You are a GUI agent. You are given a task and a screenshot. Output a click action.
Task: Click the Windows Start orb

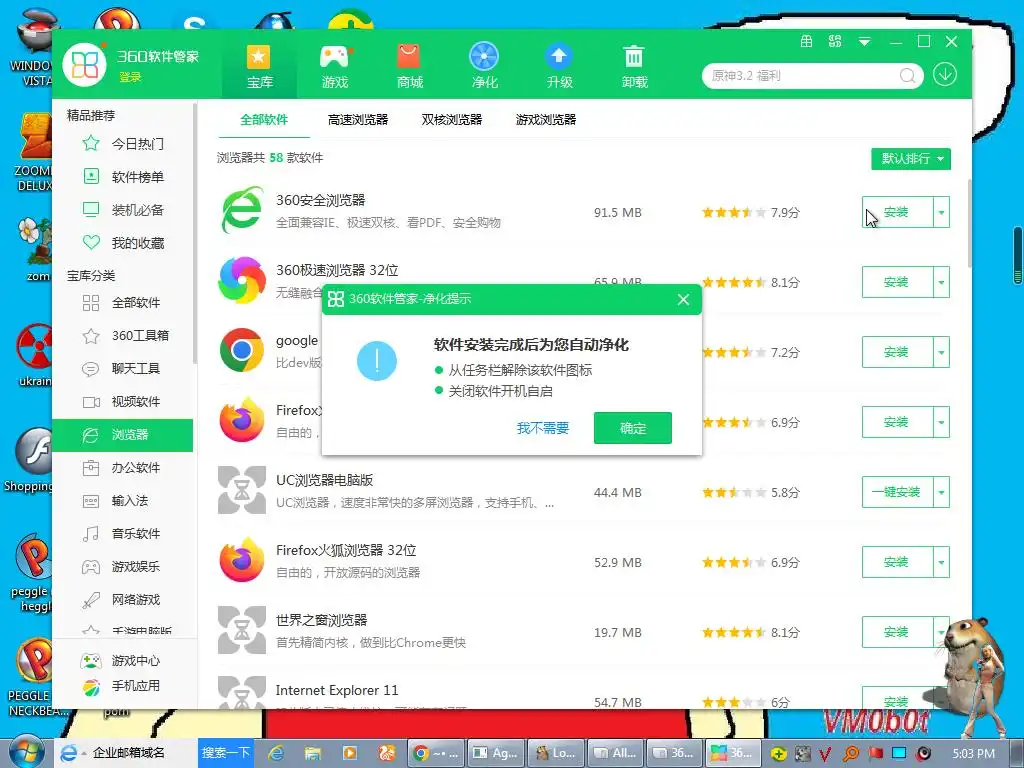(25, 752)
